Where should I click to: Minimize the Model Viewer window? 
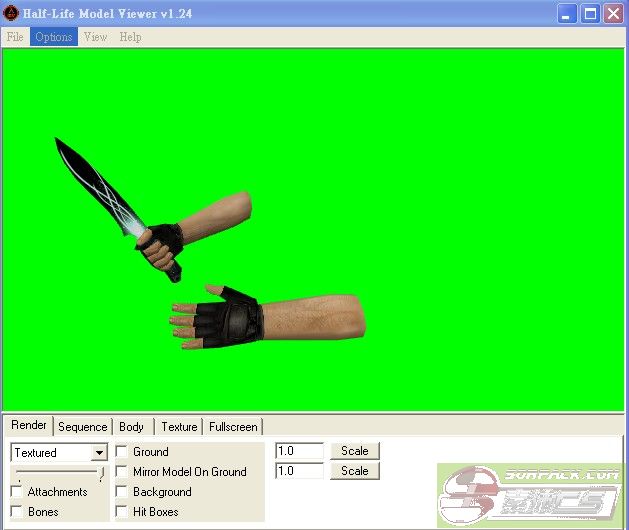coord(568,13)
